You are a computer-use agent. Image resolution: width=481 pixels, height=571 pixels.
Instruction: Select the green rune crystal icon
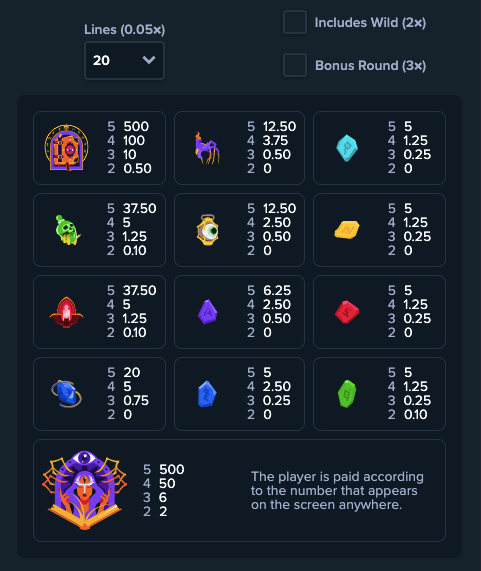click(347, 394)
